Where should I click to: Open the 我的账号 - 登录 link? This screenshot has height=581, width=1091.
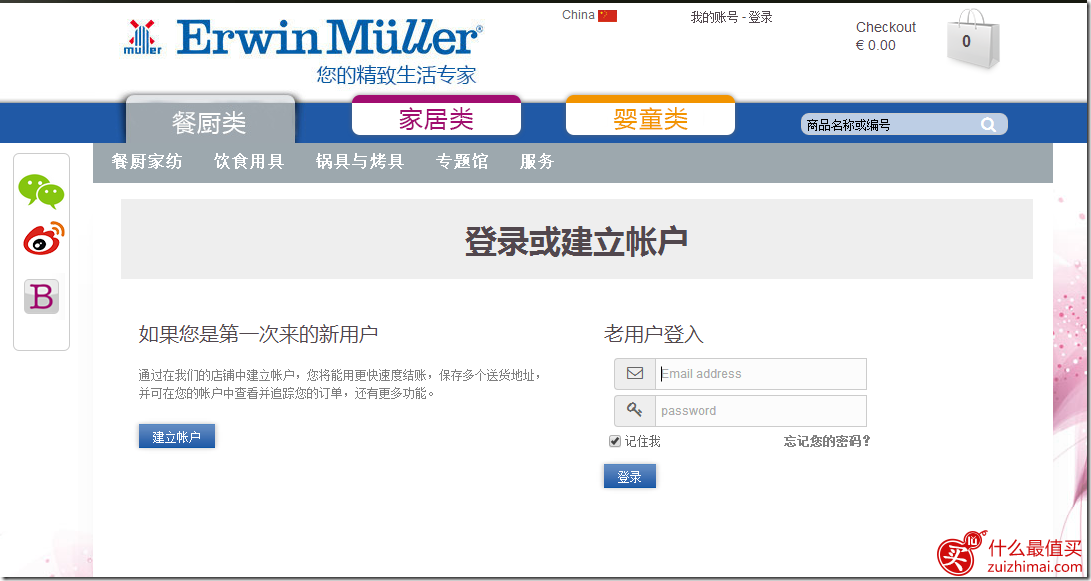coord(731,17)
